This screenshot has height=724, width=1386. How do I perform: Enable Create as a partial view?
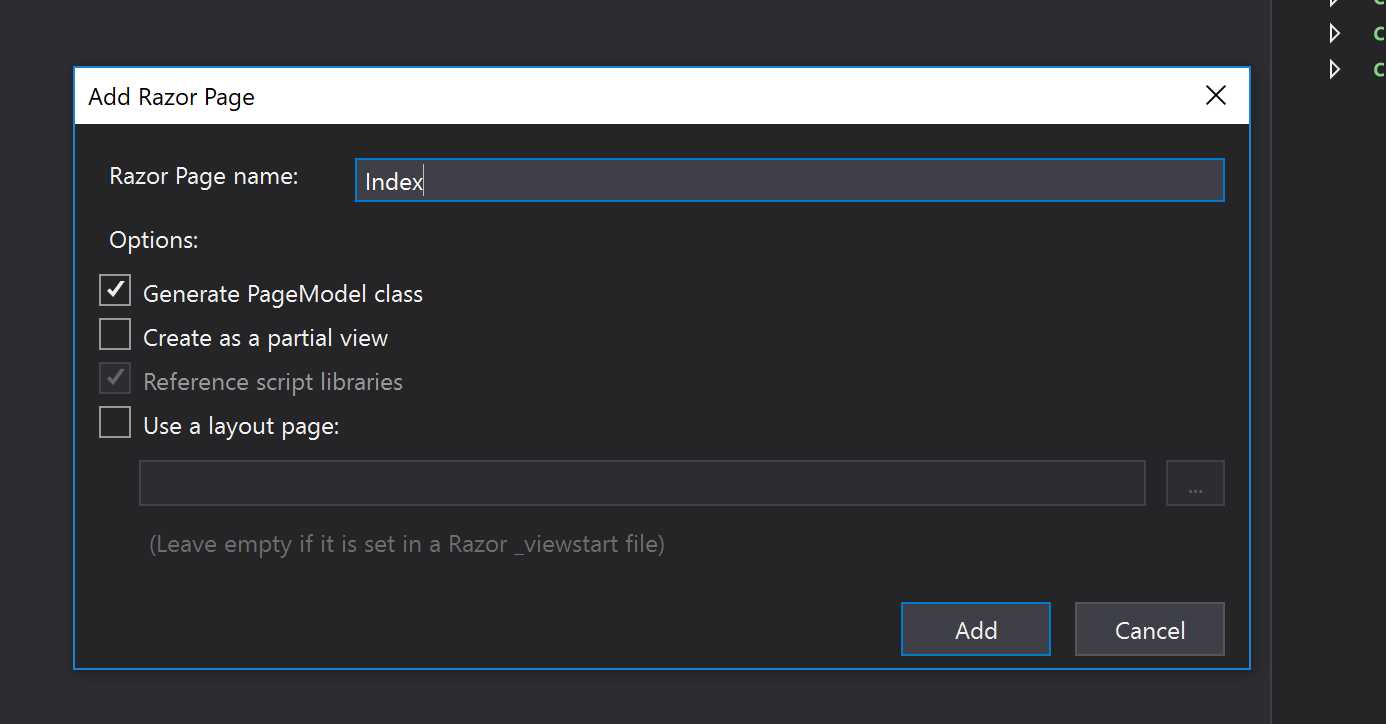[114, 333]
